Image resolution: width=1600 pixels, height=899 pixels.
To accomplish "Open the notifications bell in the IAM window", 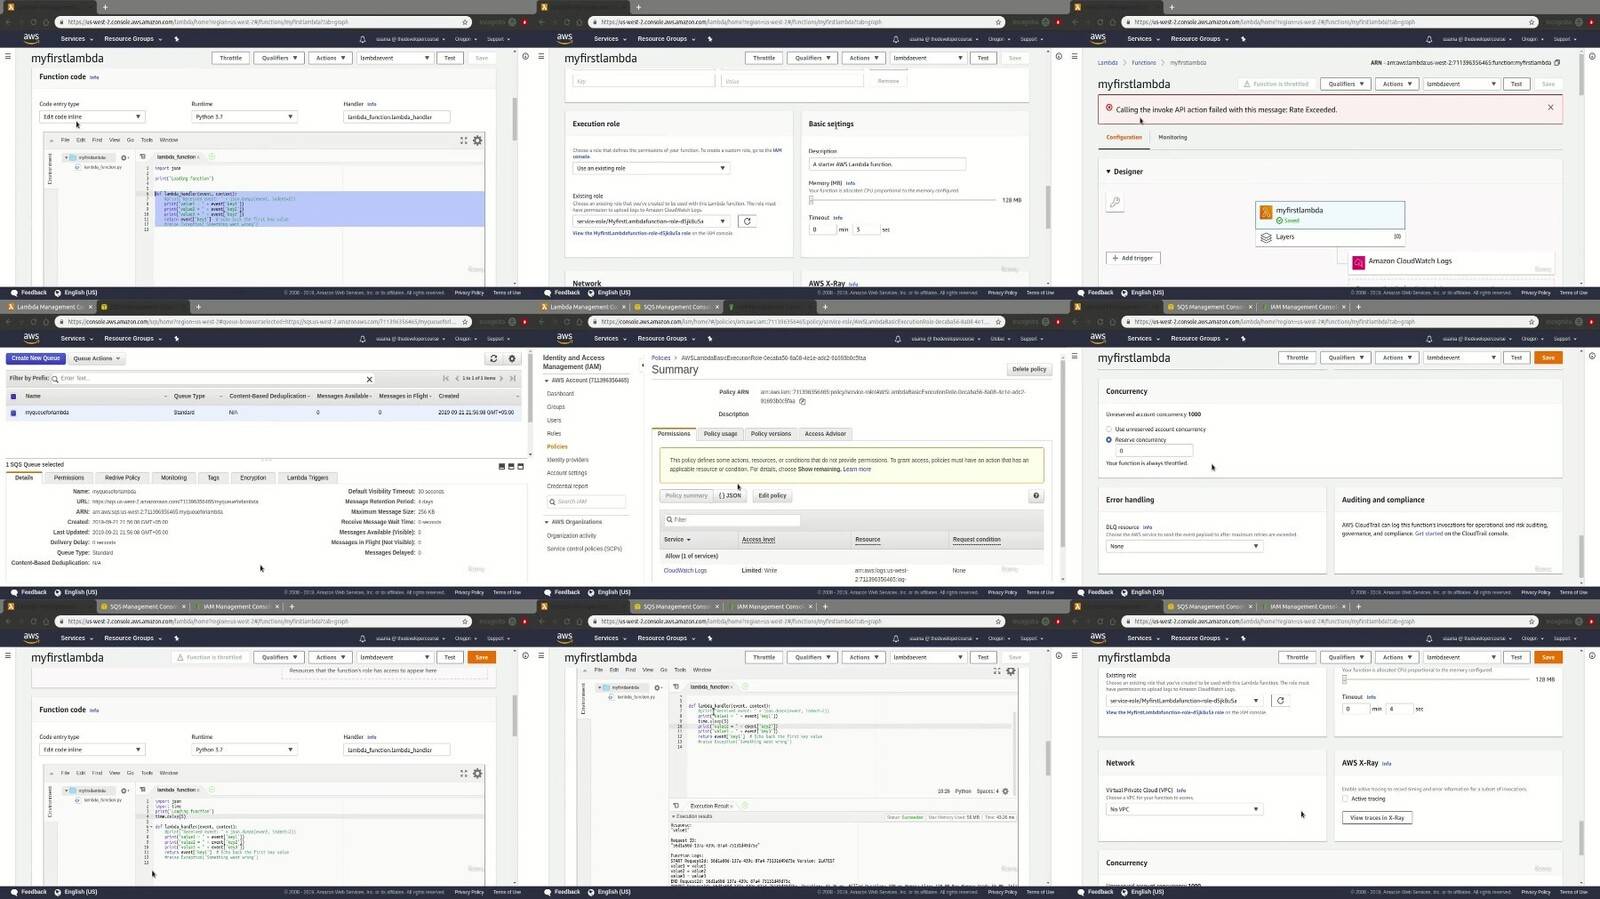I will tap(896, 339).
